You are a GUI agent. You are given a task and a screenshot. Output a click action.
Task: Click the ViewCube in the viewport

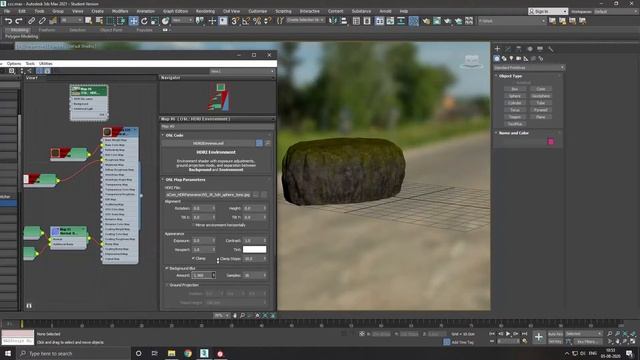pos(471,62)
